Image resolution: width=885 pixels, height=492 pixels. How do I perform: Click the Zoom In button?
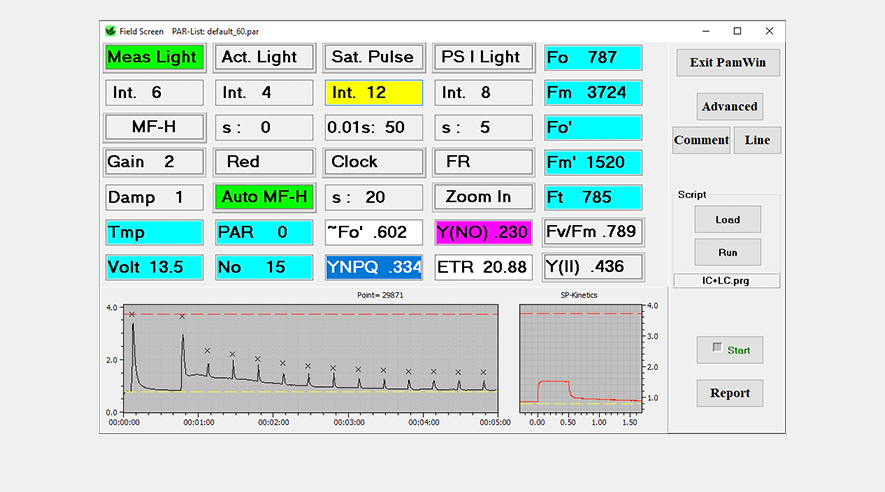(x=483, y=197)
